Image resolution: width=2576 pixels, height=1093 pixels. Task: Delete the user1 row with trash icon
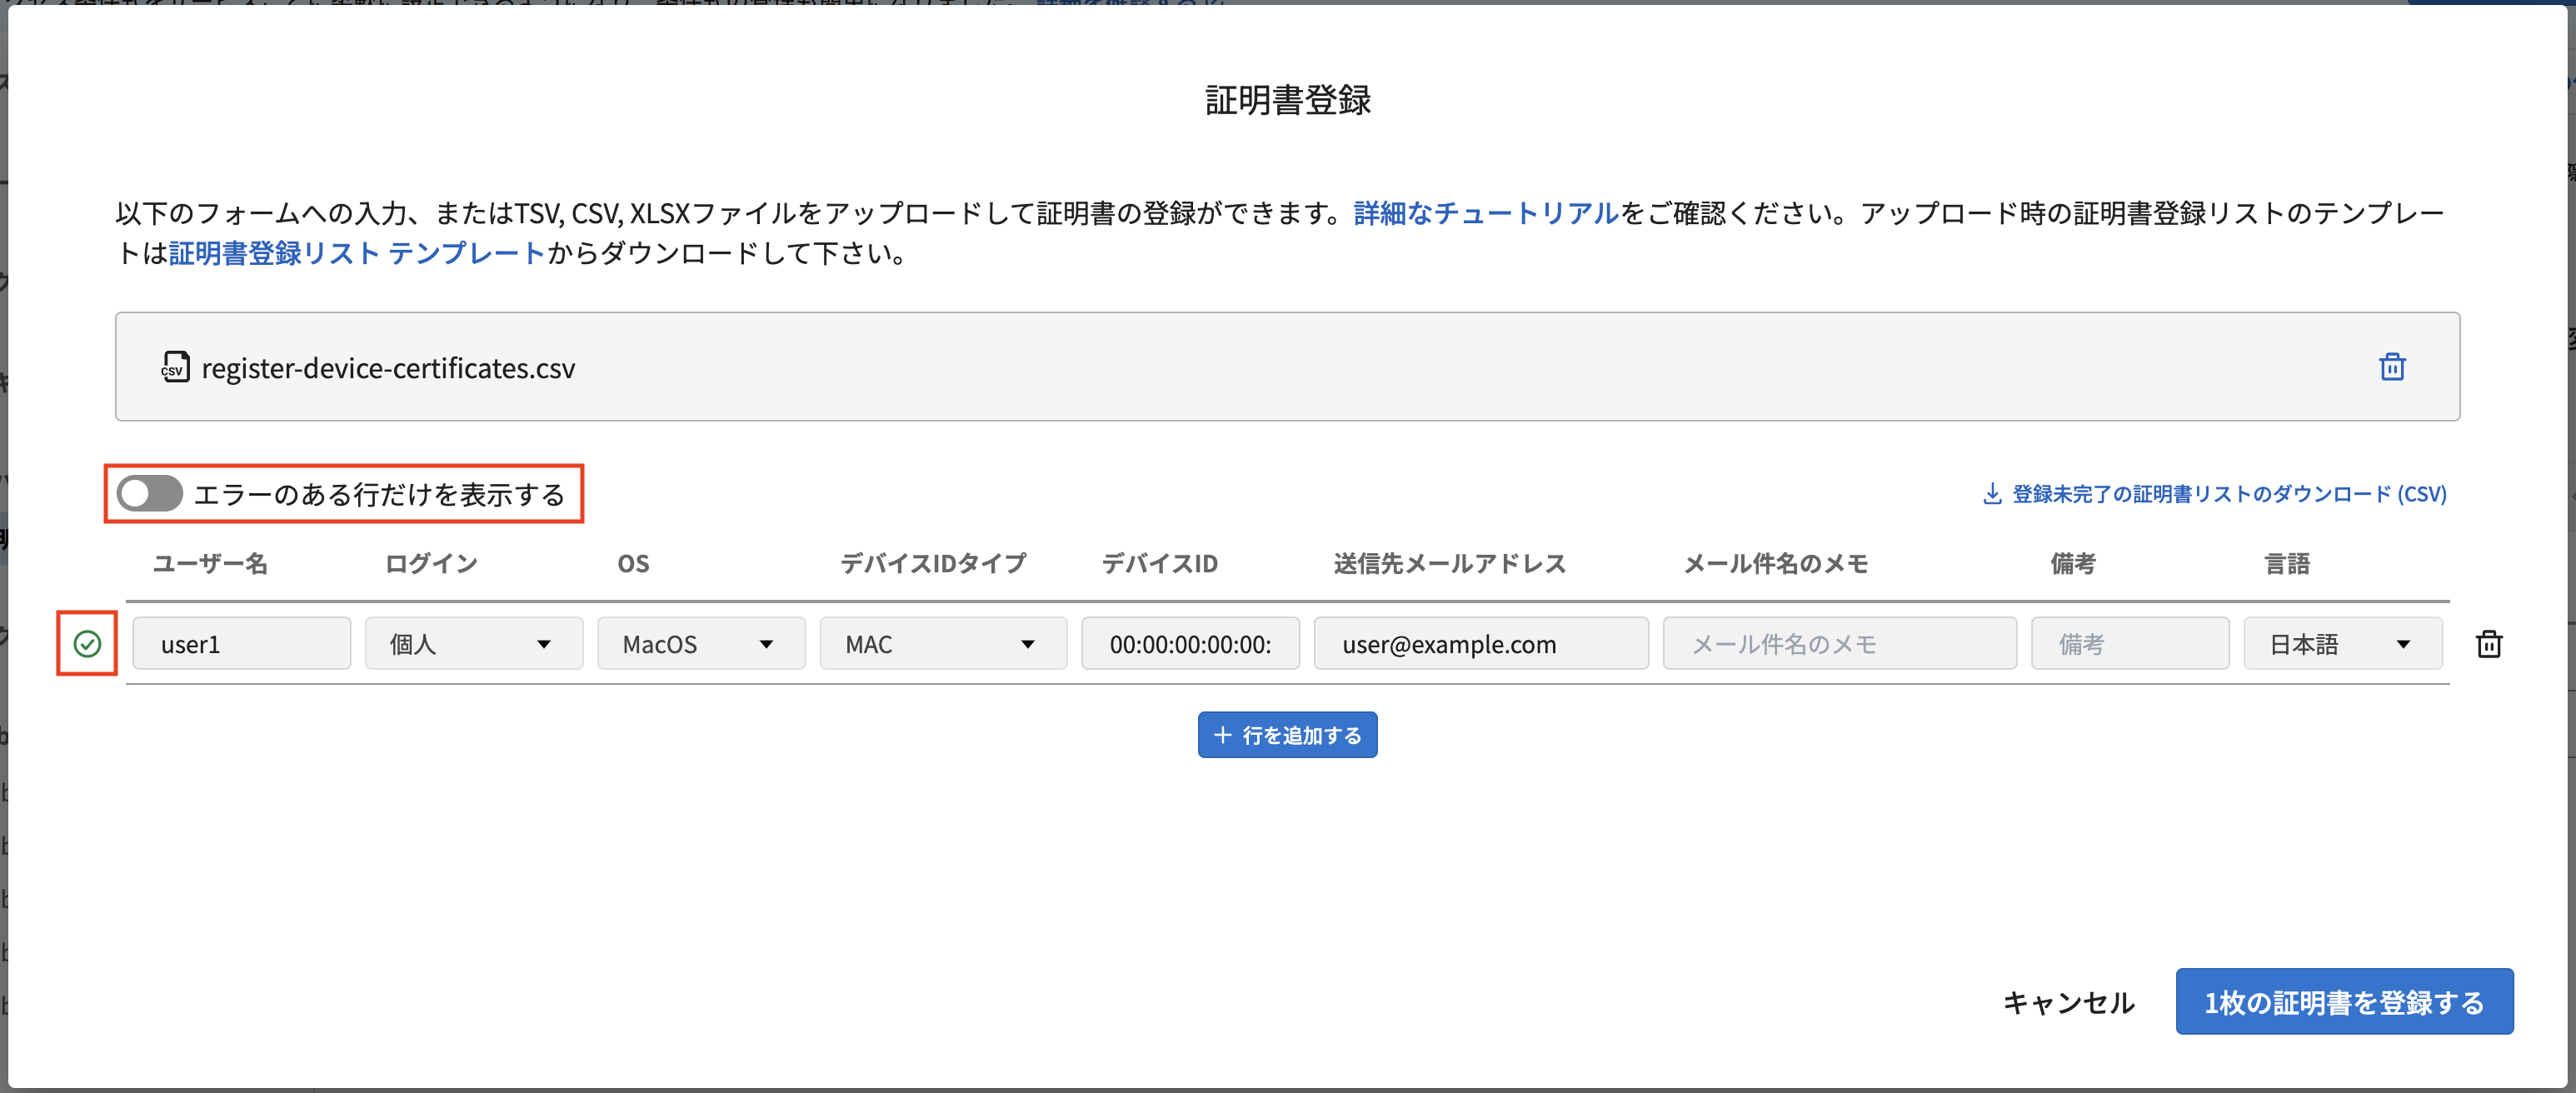tap(2488, 644)
